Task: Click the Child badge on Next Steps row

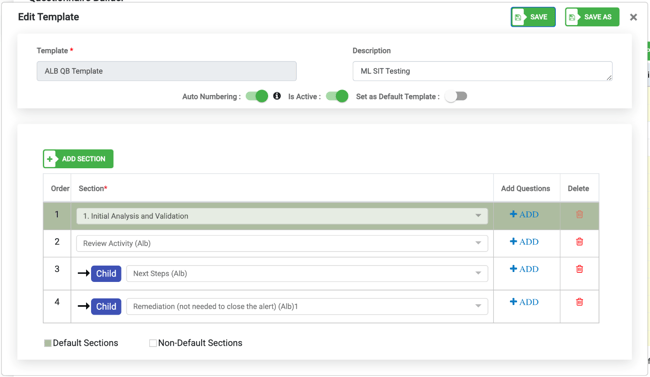Action: [106, 273]
